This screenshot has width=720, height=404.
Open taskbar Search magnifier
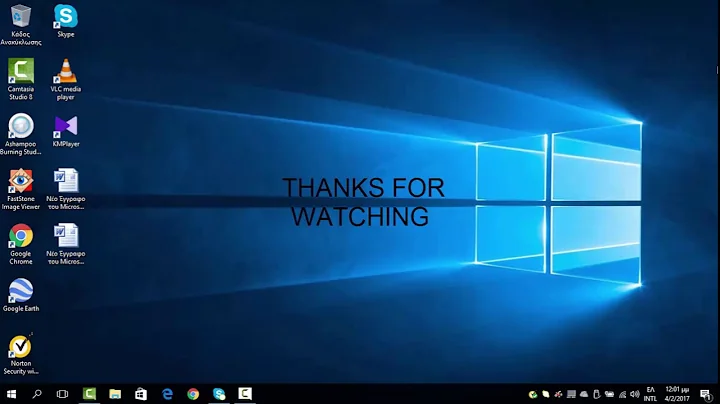click(x=37, y=394)
